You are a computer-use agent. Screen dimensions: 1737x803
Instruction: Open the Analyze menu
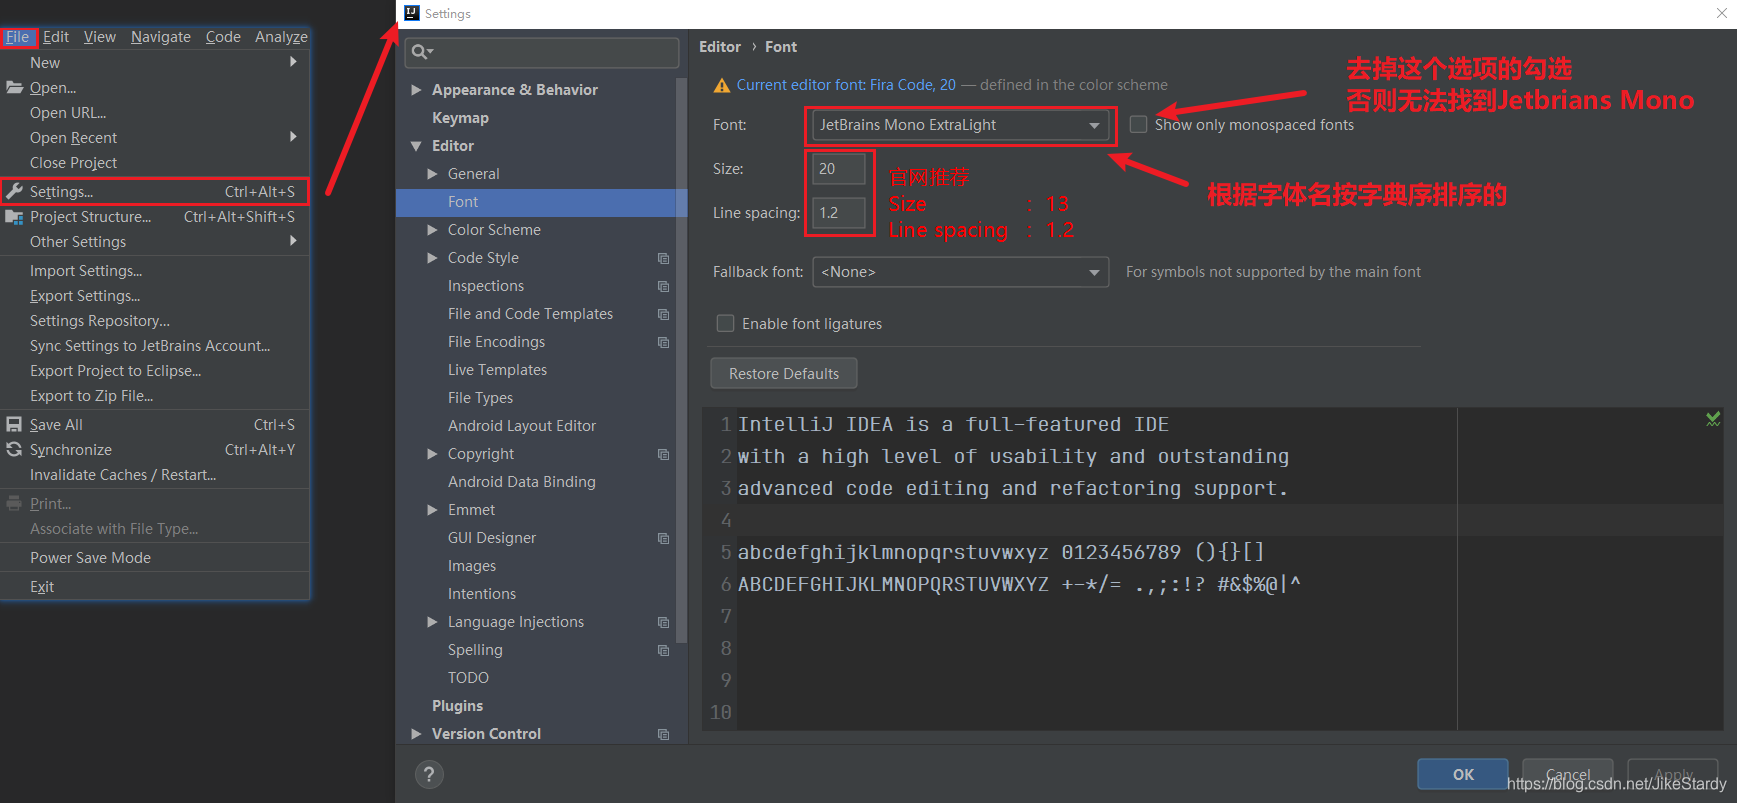click(281, 37)
